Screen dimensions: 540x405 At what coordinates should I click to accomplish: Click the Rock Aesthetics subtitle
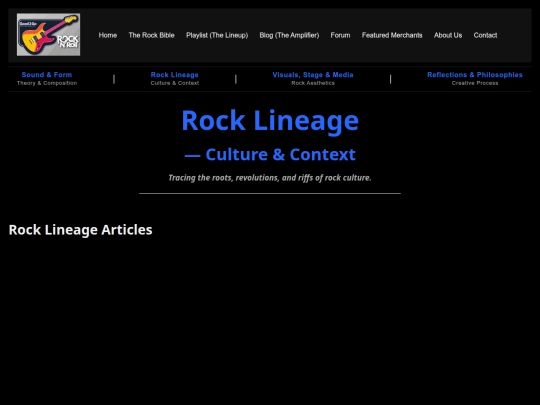click(313, 83)
